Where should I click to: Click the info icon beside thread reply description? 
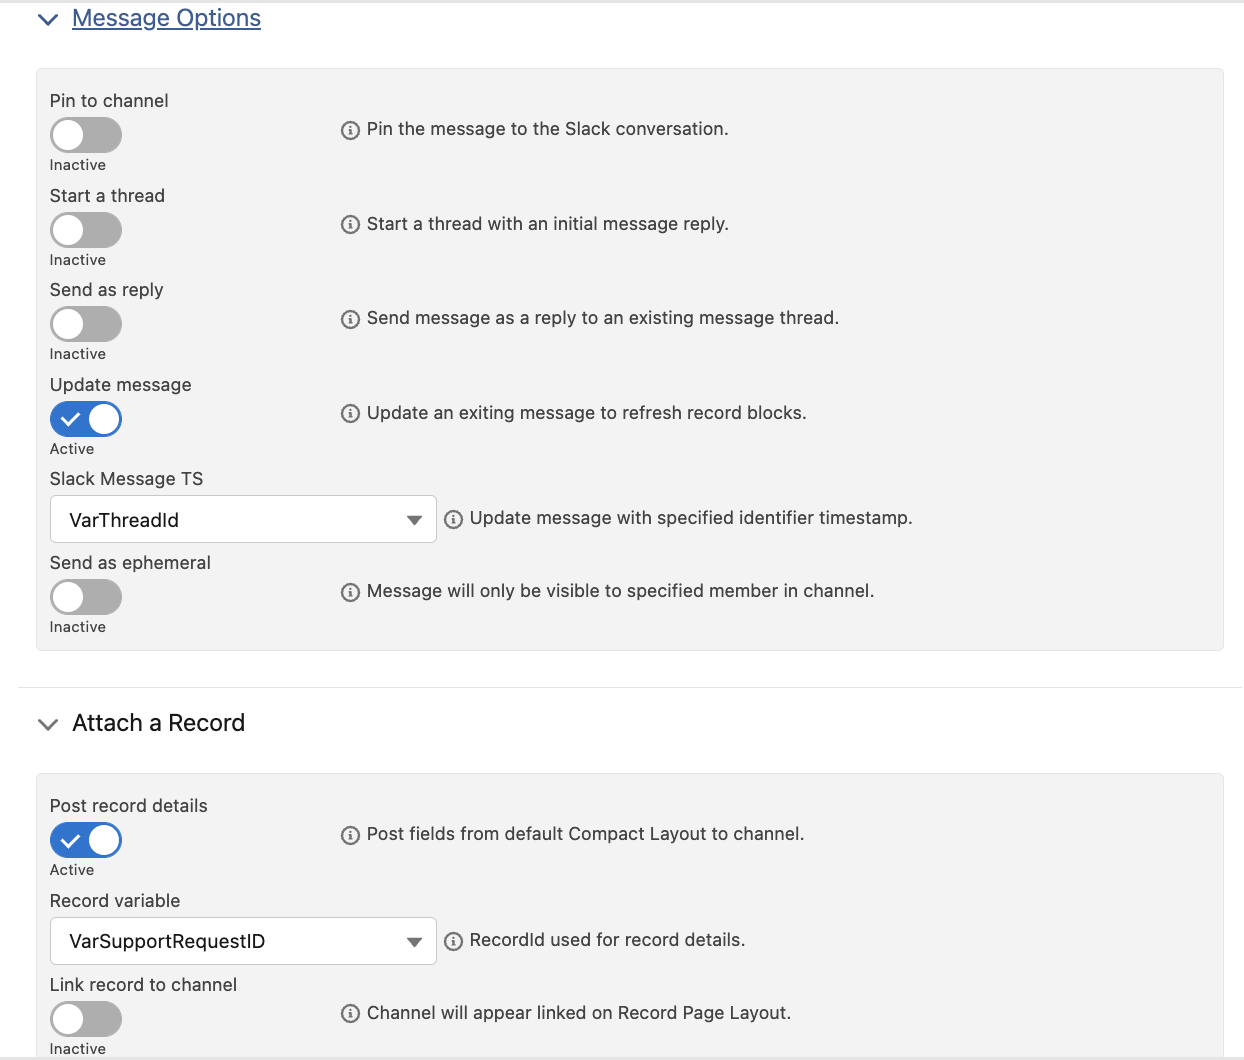(x=350, y=224)
